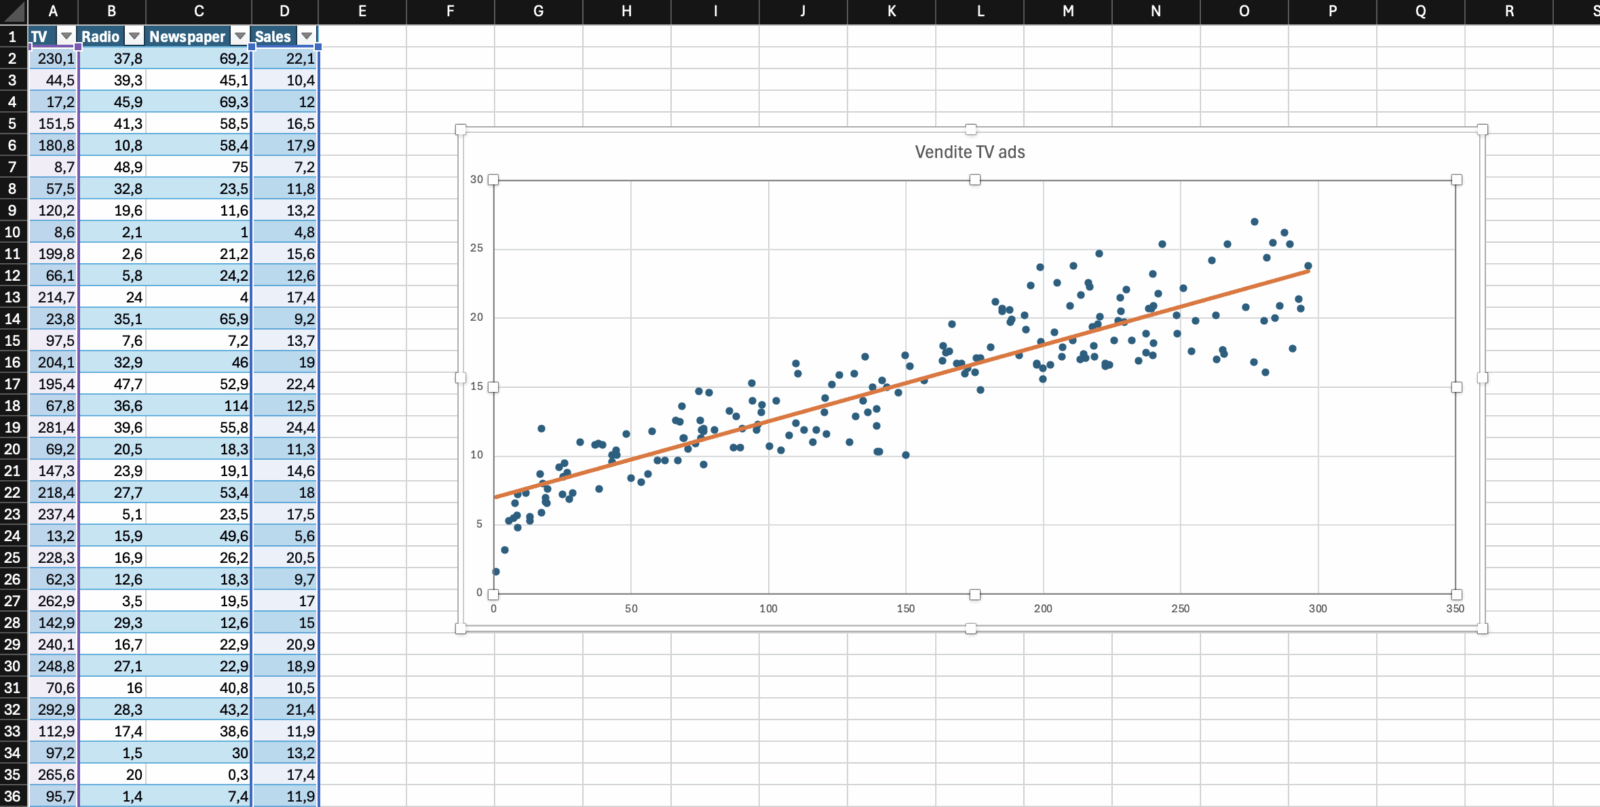Screen dimensions: 1600x807
Task: Click the plot area's top-right corner handle
Action: pyautogui.click(x=1456, y=180)
